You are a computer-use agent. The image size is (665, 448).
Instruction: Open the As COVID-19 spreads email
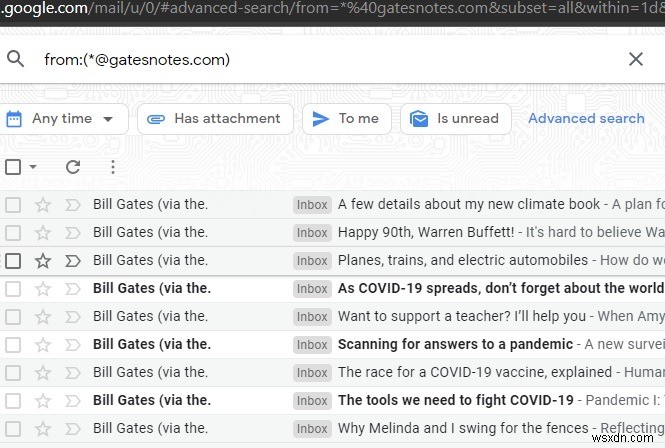tap(500, 289)
